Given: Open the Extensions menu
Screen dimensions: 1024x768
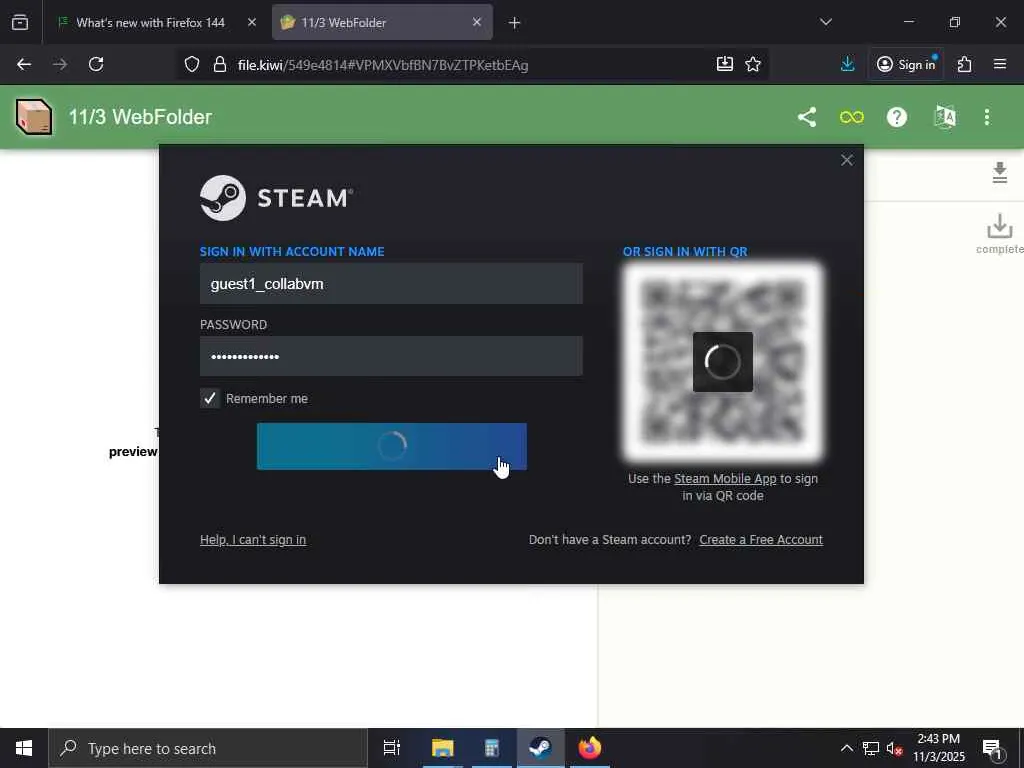Looking at the screenshot, I should [x=965, y=64].
